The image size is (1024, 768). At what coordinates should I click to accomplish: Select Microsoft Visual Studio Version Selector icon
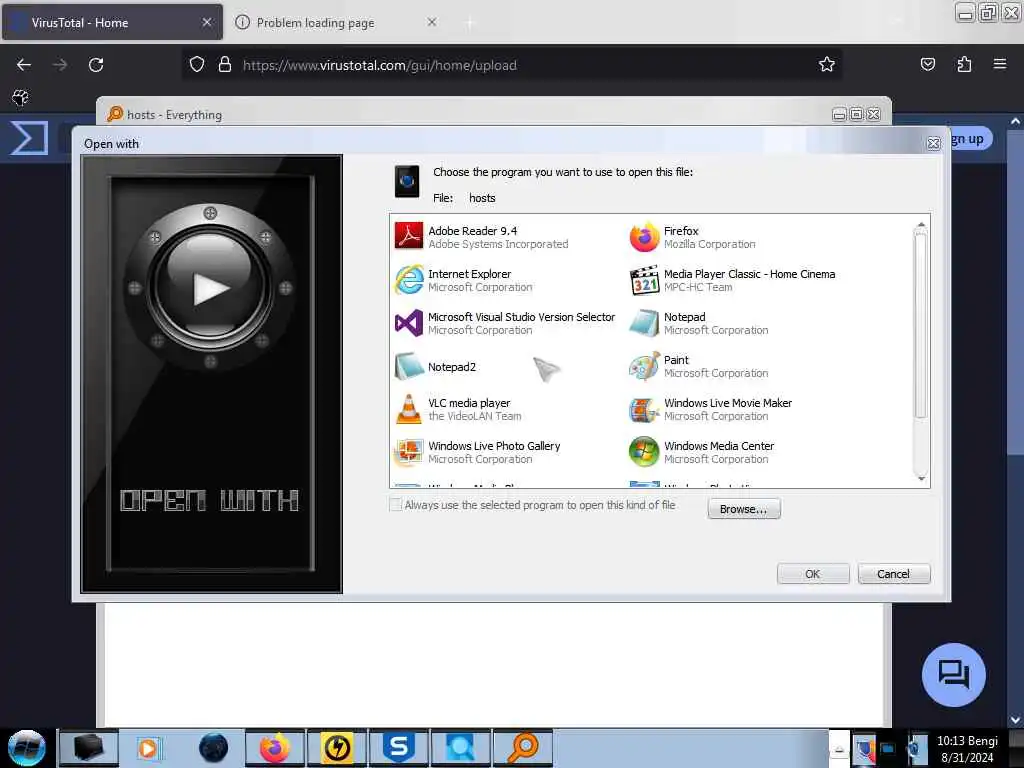[409, 323]
